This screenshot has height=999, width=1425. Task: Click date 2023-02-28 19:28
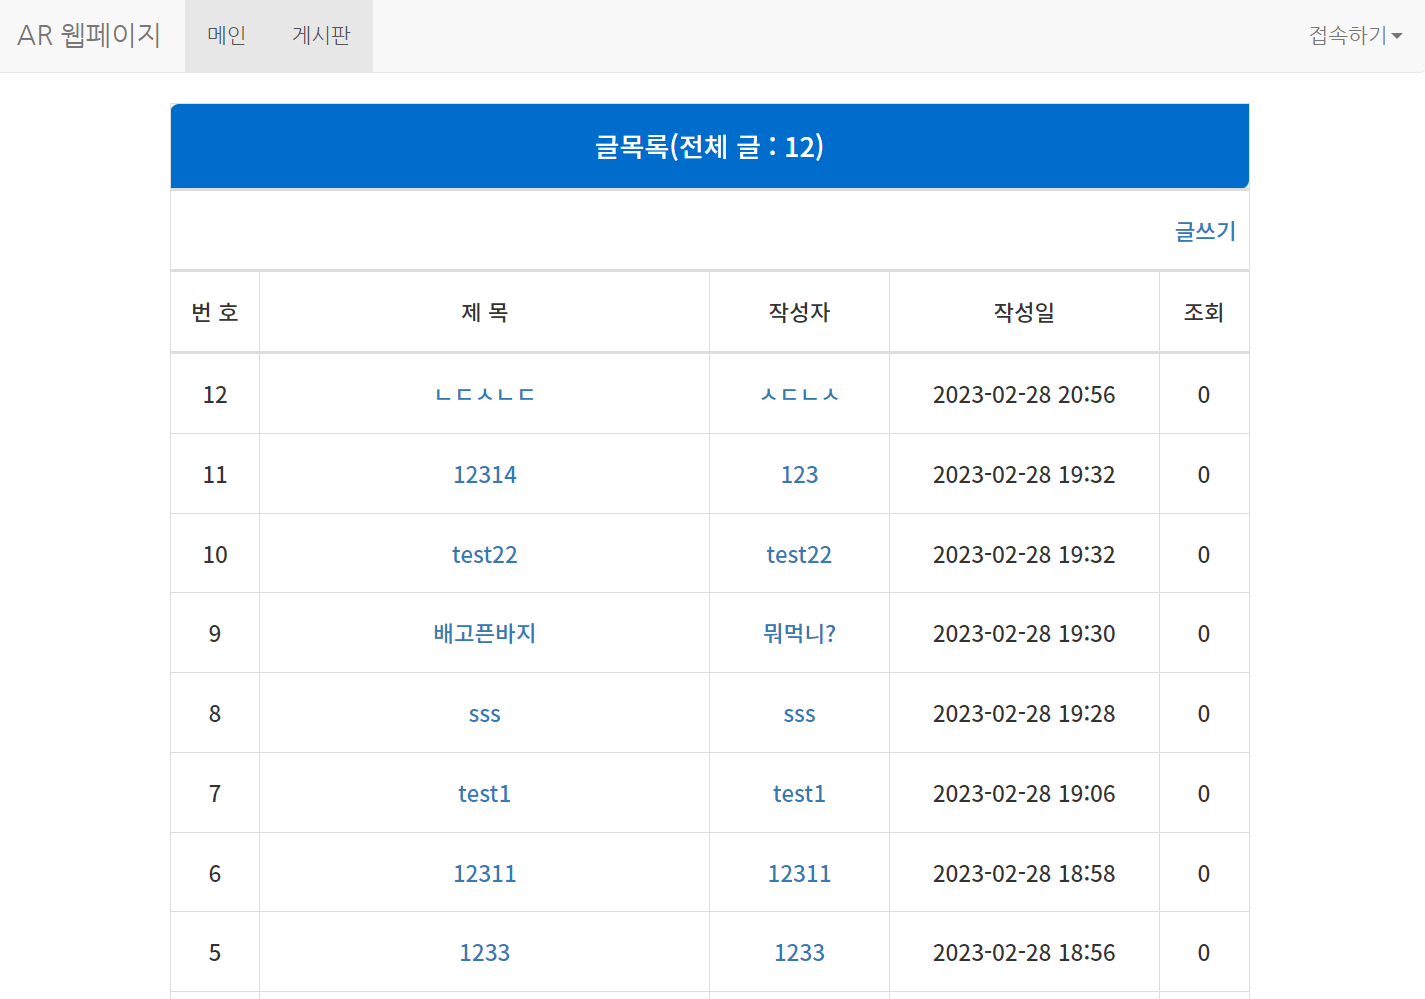point(1024,713)
